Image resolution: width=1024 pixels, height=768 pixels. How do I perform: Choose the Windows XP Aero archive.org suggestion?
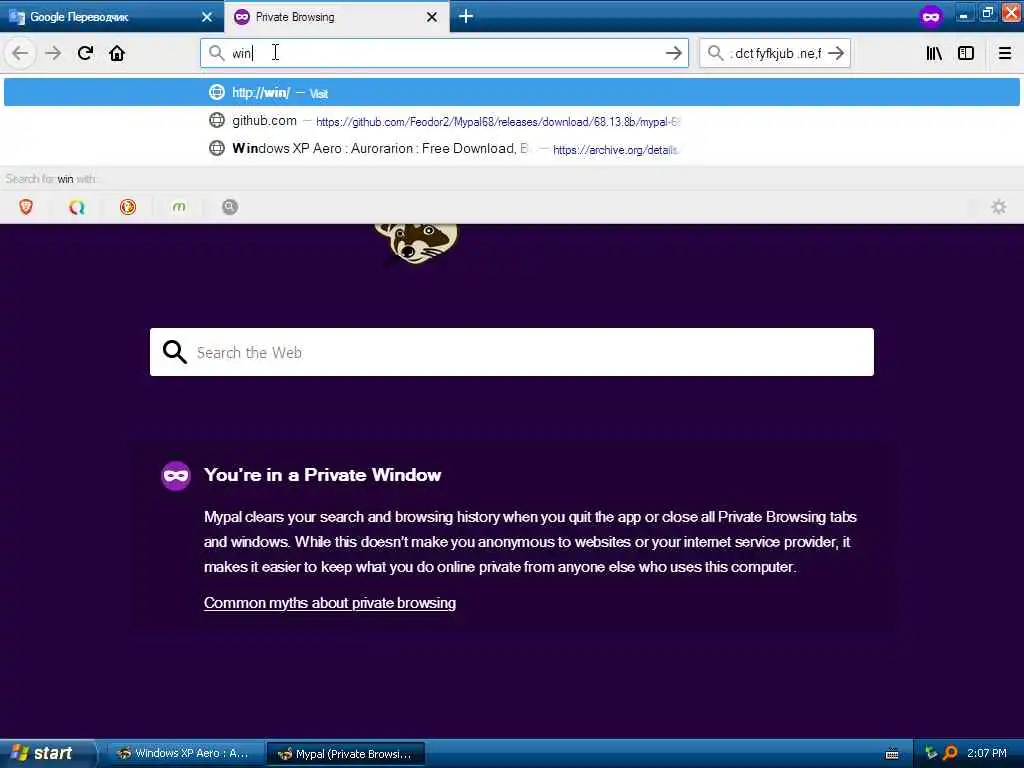pos(512,149)
